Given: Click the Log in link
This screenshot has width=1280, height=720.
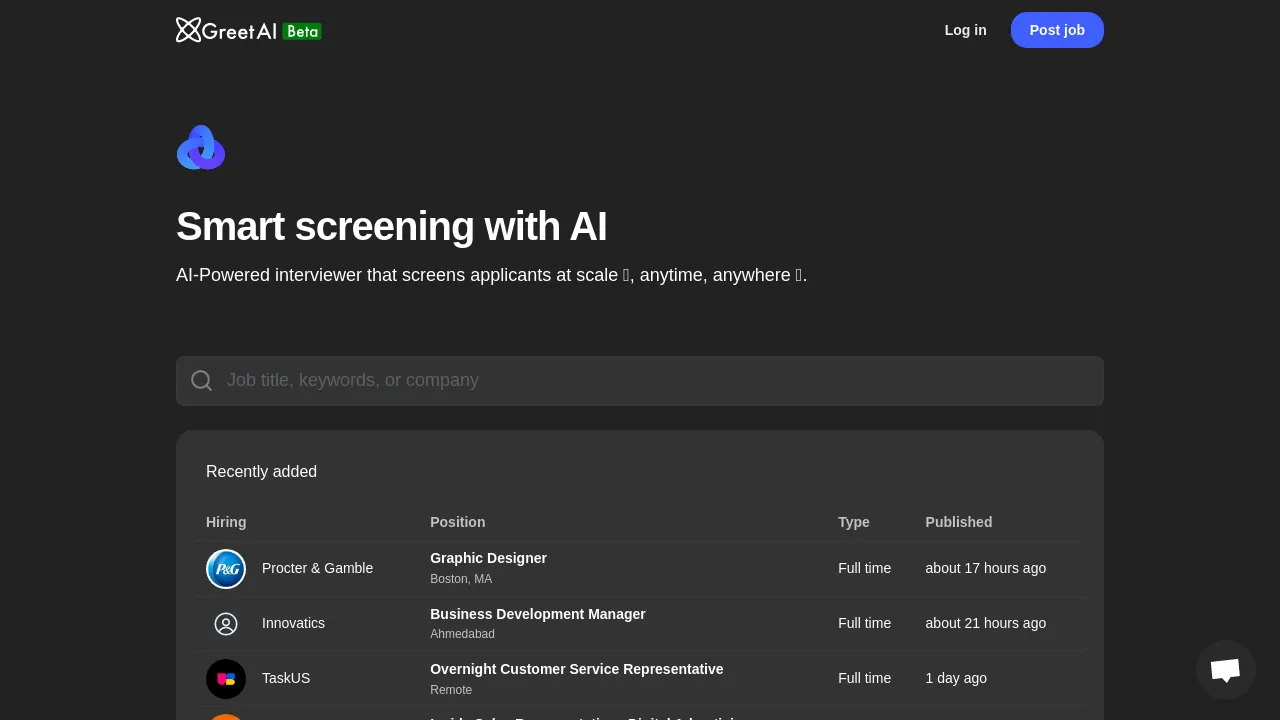Looking at the screenshot, I should click(966, 30).
